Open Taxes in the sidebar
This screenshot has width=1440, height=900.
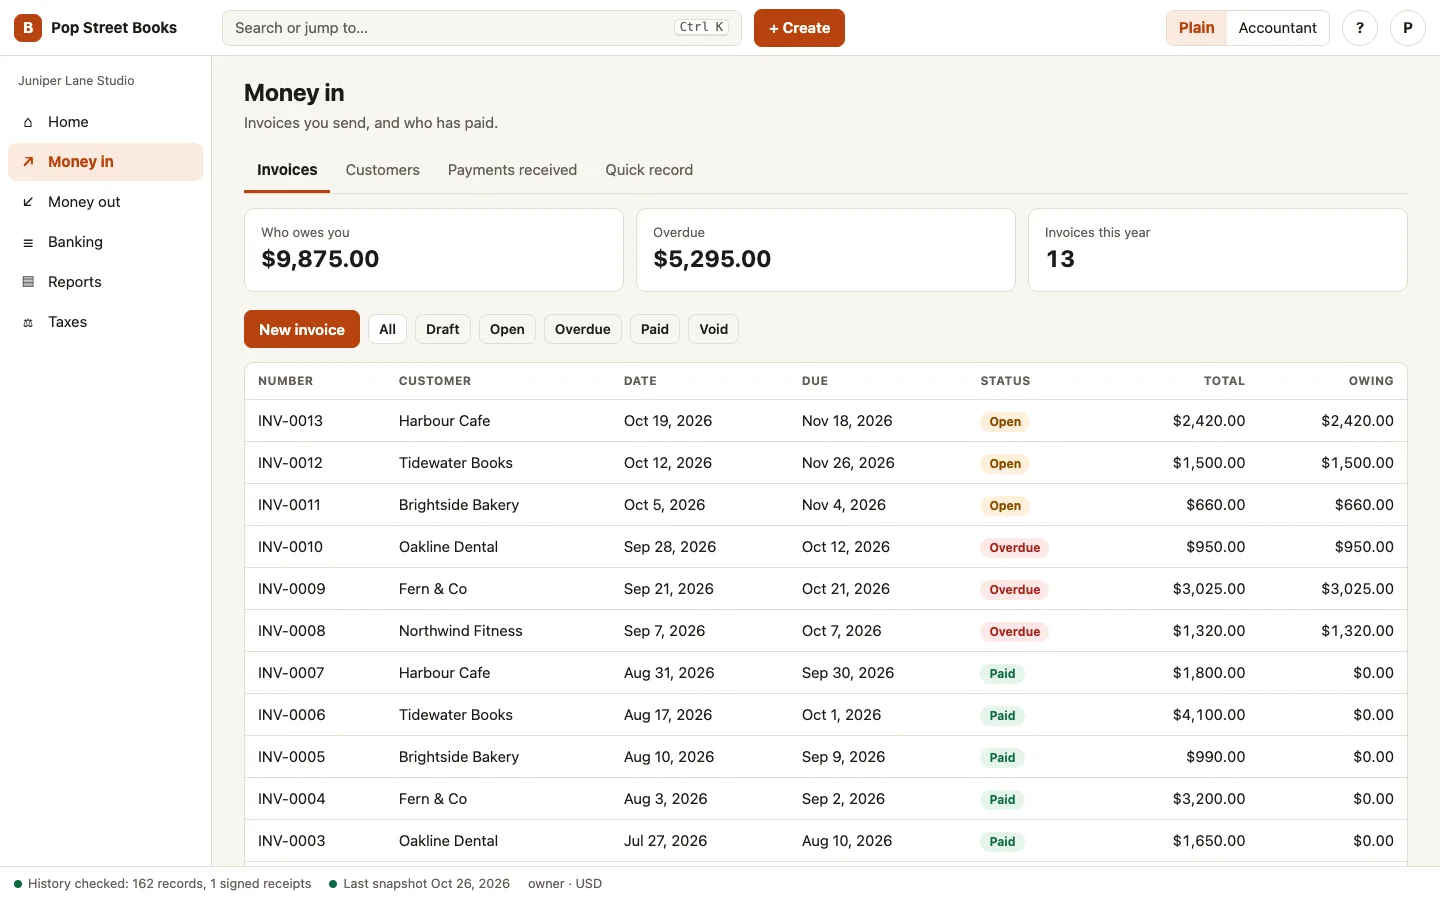click(106, 322)
